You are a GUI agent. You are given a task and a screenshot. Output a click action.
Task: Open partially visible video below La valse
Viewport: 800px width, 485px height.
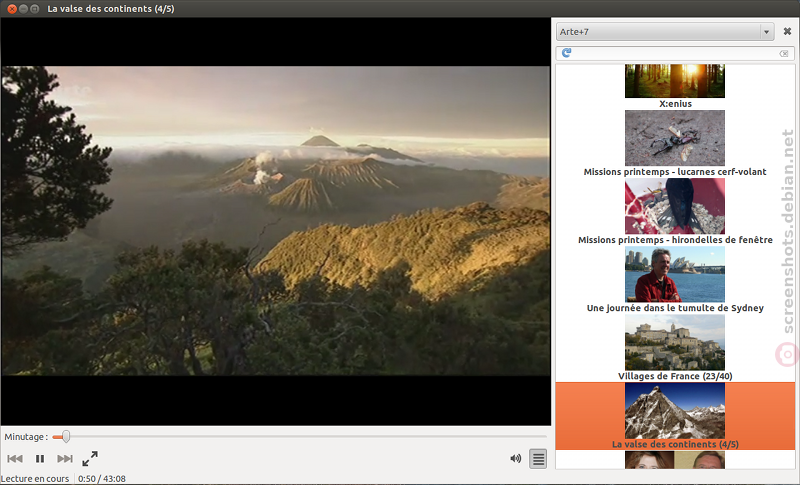pos(674,460)
